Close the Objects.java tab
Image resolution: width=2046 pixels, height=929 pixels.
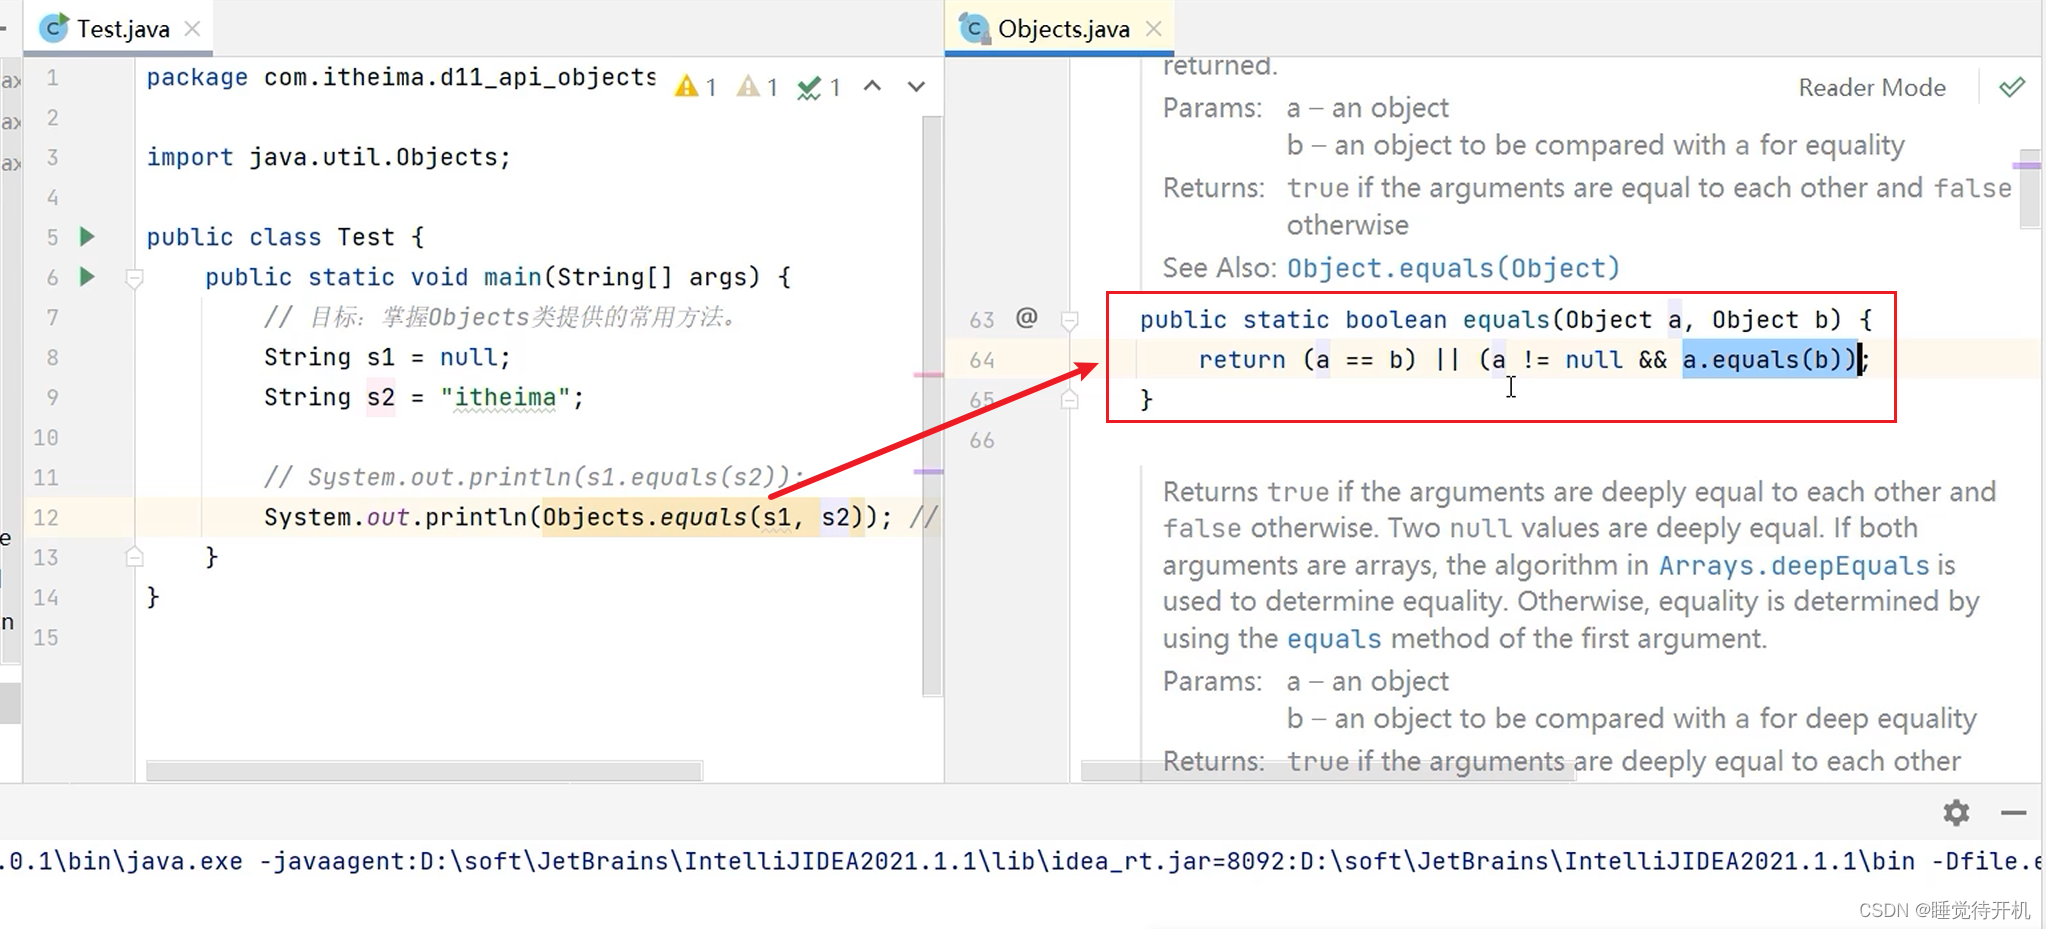pyautogui.click(x=1153, y=29)
